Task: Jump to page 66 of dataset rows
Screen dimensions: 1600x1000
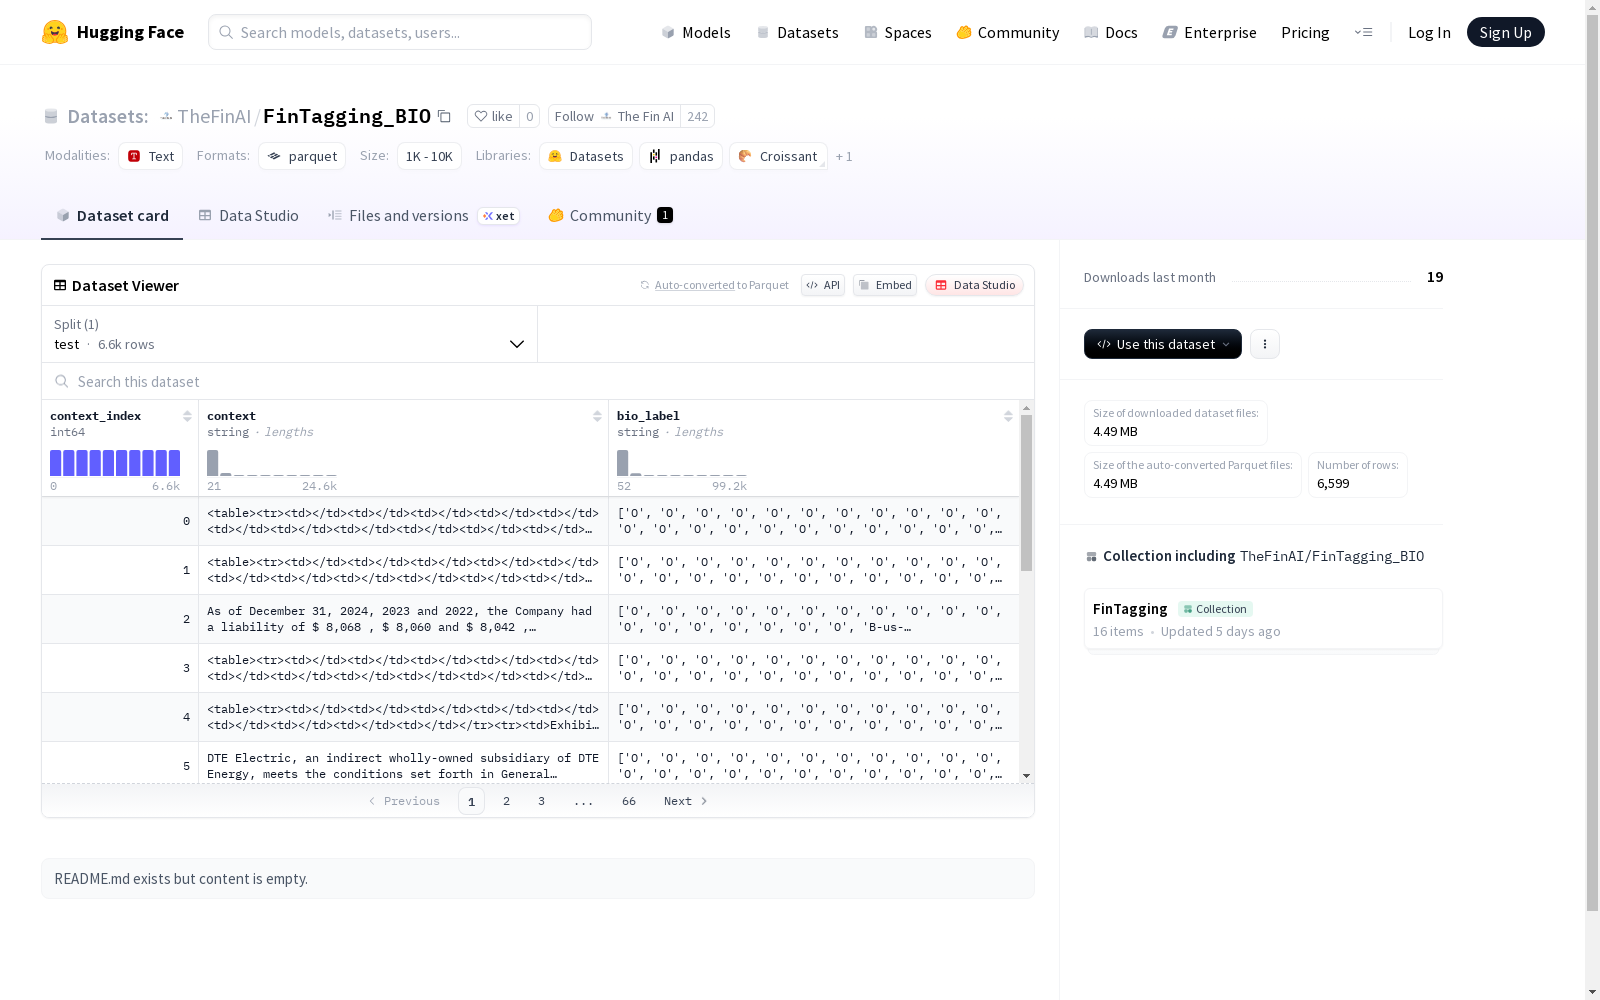Action: [x=629, y=801]
